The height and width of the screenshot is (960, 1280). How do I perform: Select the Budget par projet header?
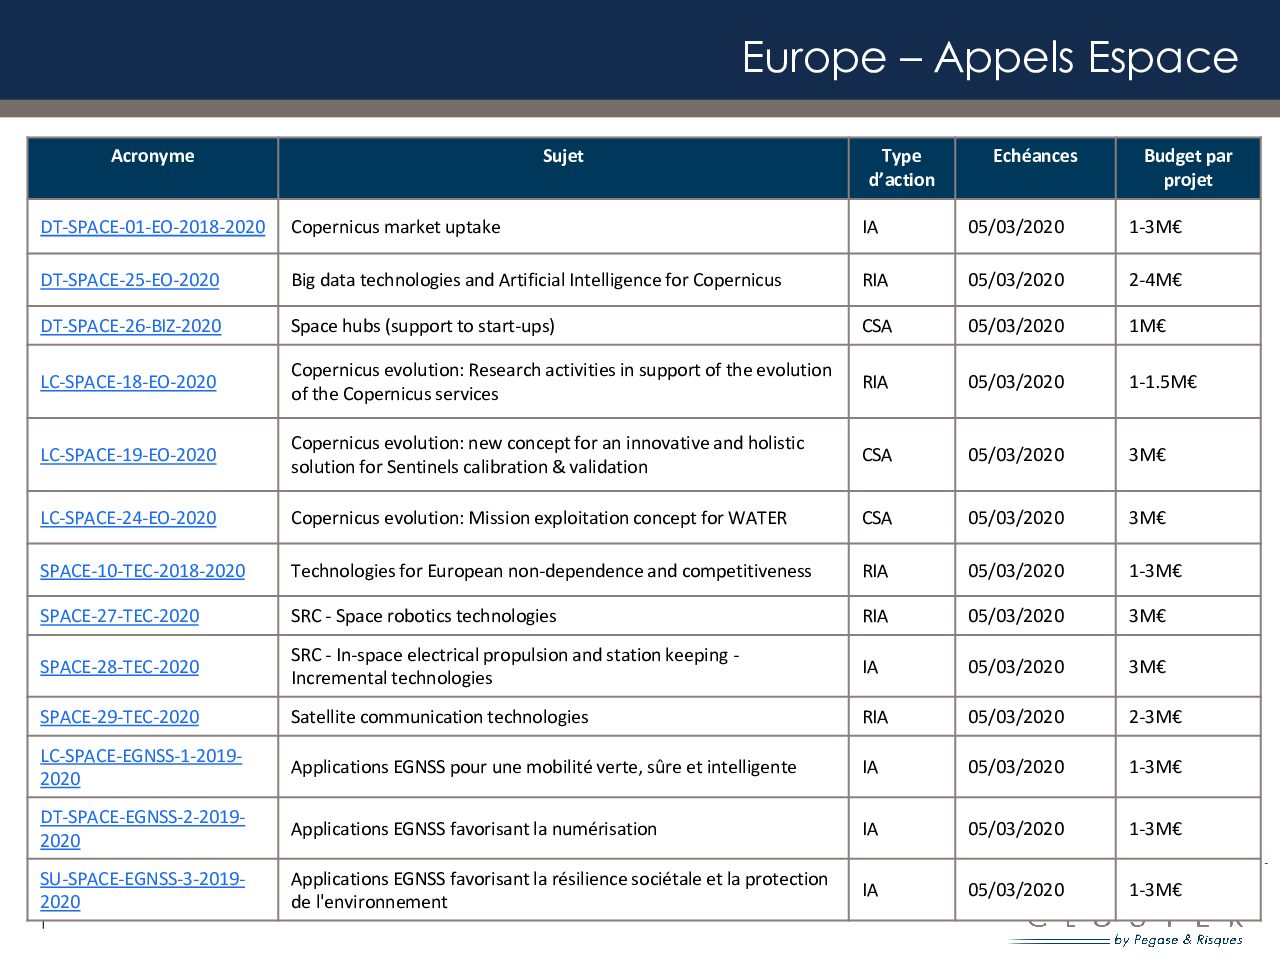(1188, 168)
